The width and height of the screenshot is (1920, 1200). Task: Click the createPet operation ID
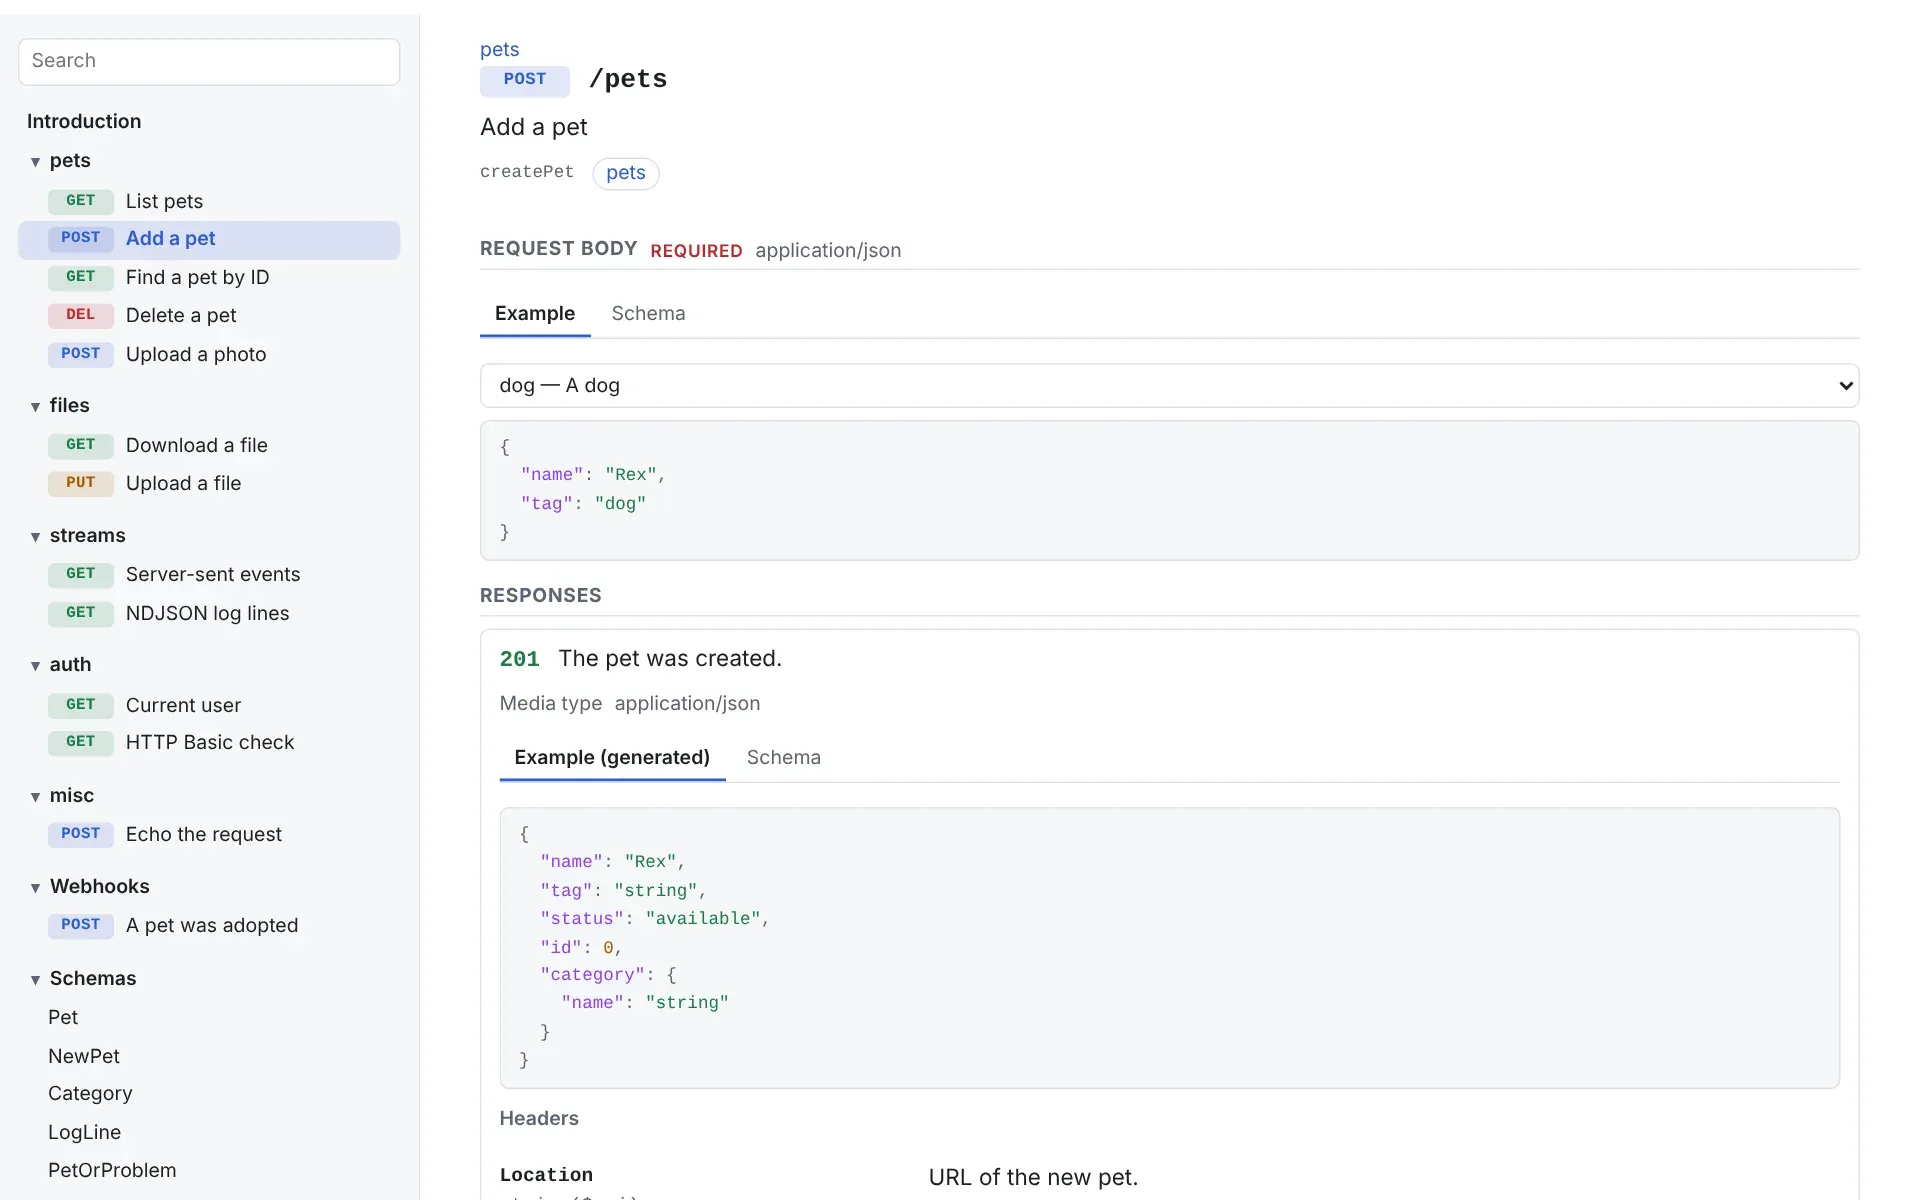pos(527,172)
